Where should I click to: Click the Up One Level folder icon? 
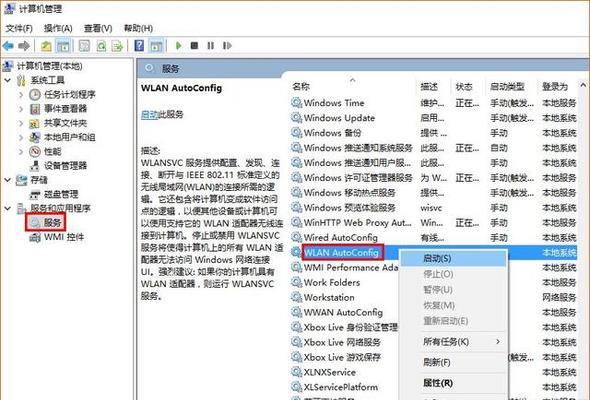[46, 46]
